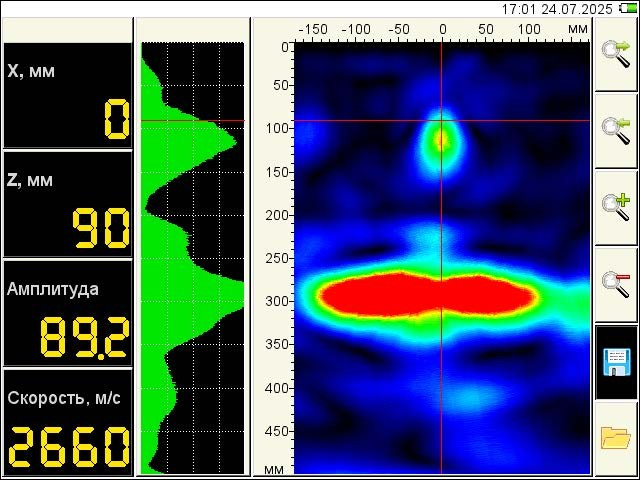Select the Z, мм depth panel
The width and height of the screenshot is (640, 480).
tap(67, 204)
